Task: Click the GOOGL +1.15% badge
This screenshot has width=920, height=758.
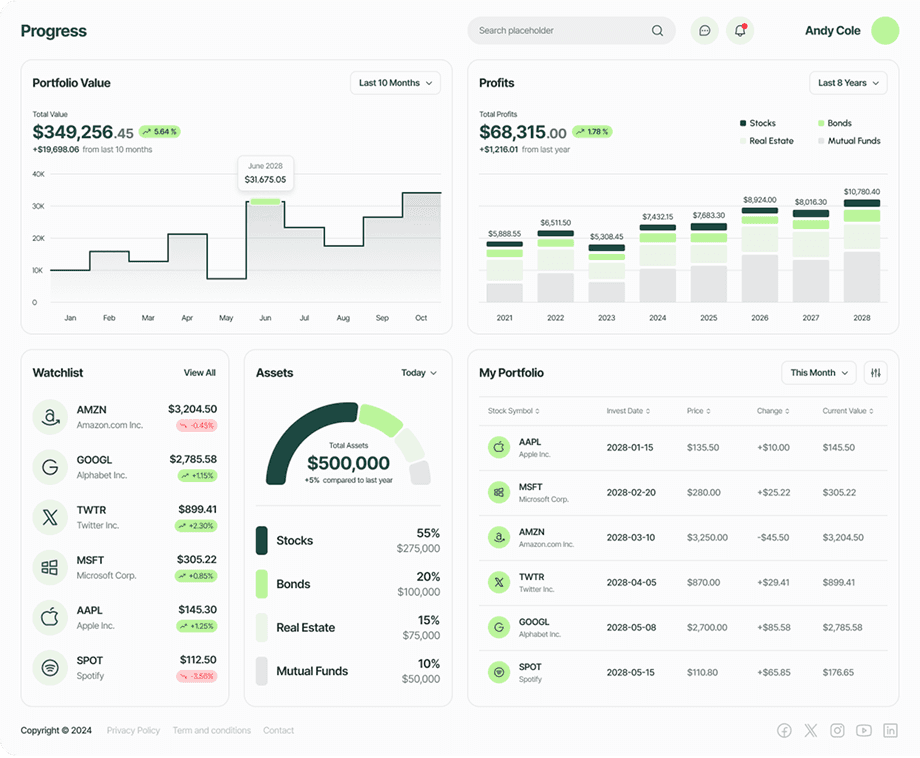Action: pyautogui.click(x=197, y=476)
